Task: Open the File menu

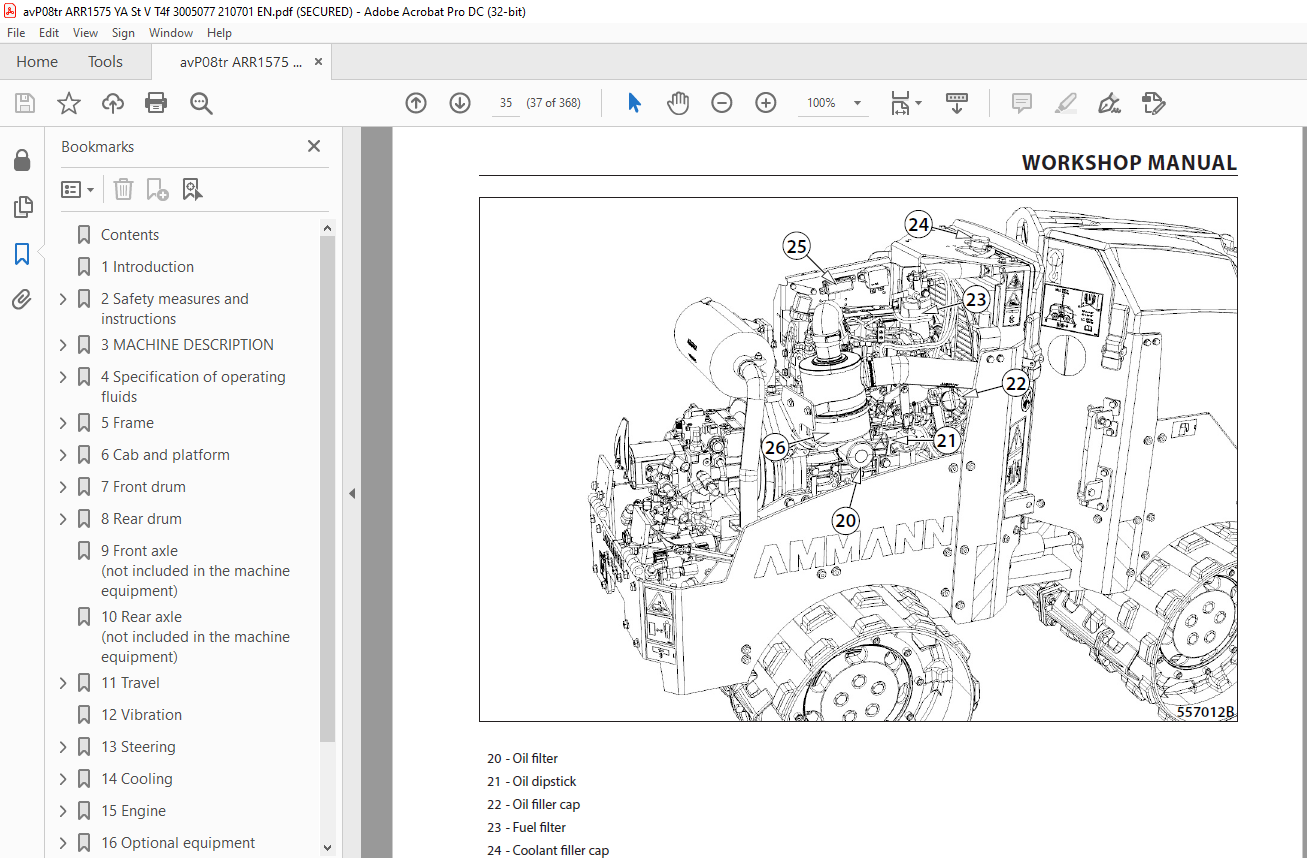Action: (x=16, y=33)
